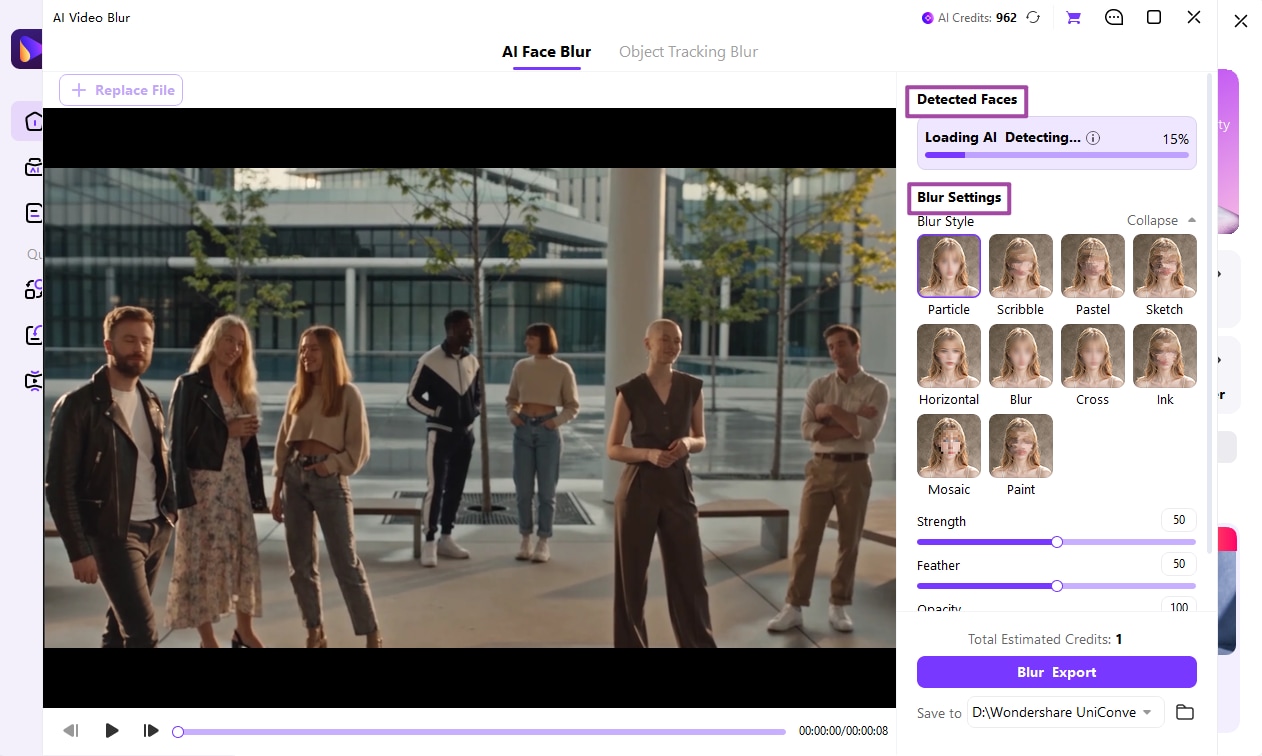Step forward to the next frame

pos(151,731)
